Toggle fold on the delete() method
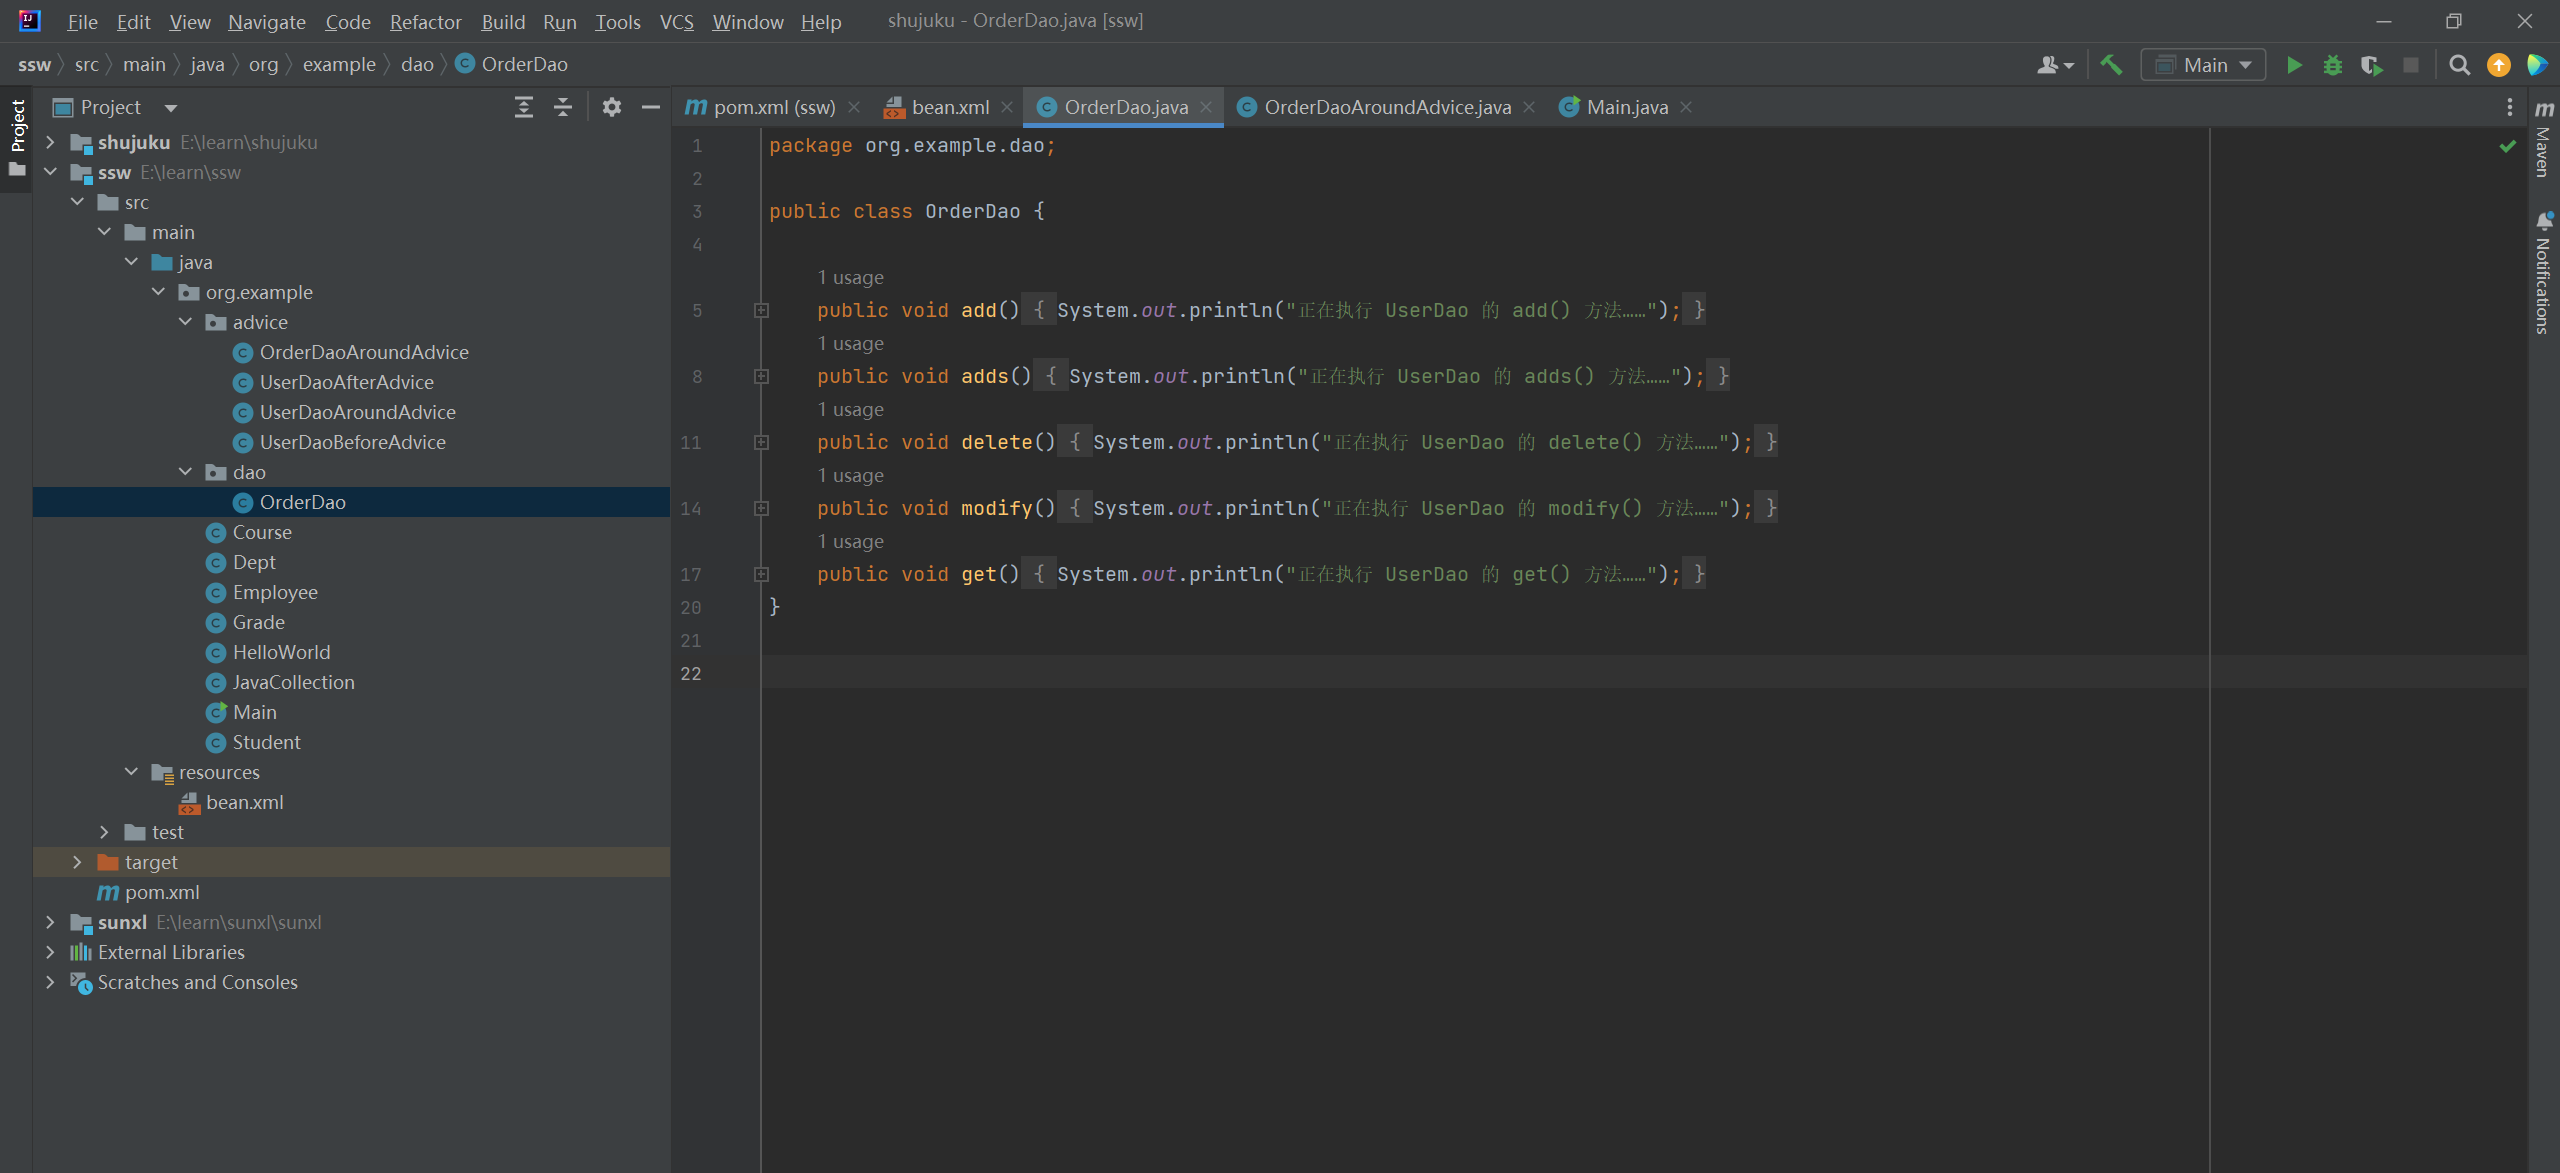2560x1173 pixels. pos(761,442)
